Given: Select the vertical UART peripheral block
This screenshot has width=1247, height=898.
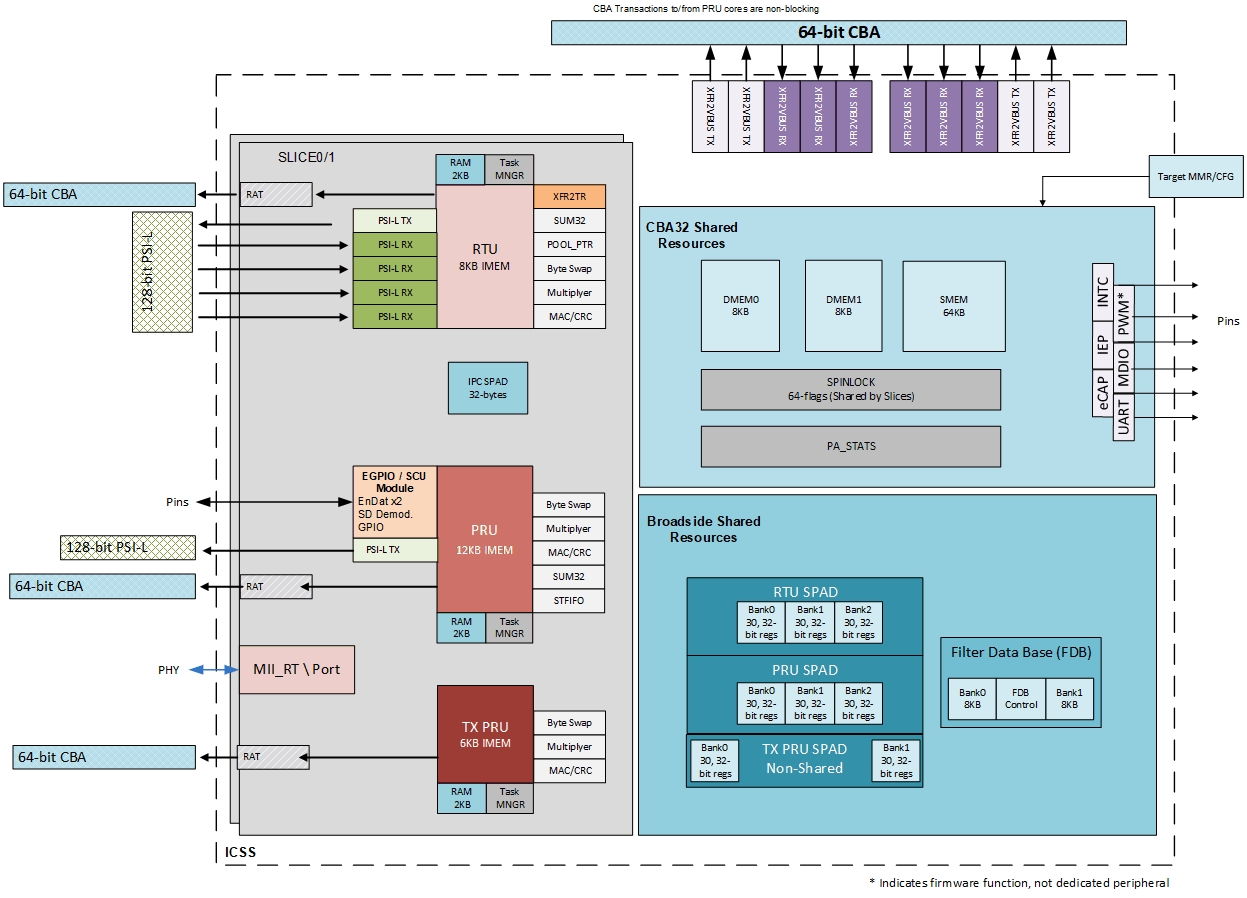Looking at the screenshot, I should pyautogui.click(x=1123, y=419).
